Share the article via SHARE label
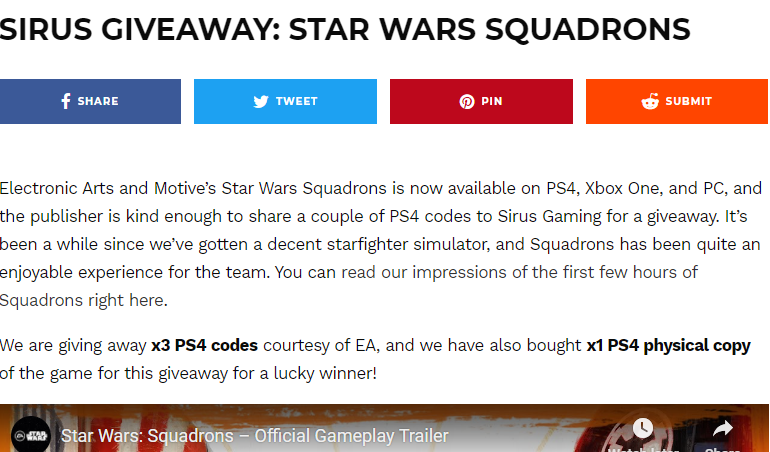The height and width of the screenshot is (452, 770). 98,101
